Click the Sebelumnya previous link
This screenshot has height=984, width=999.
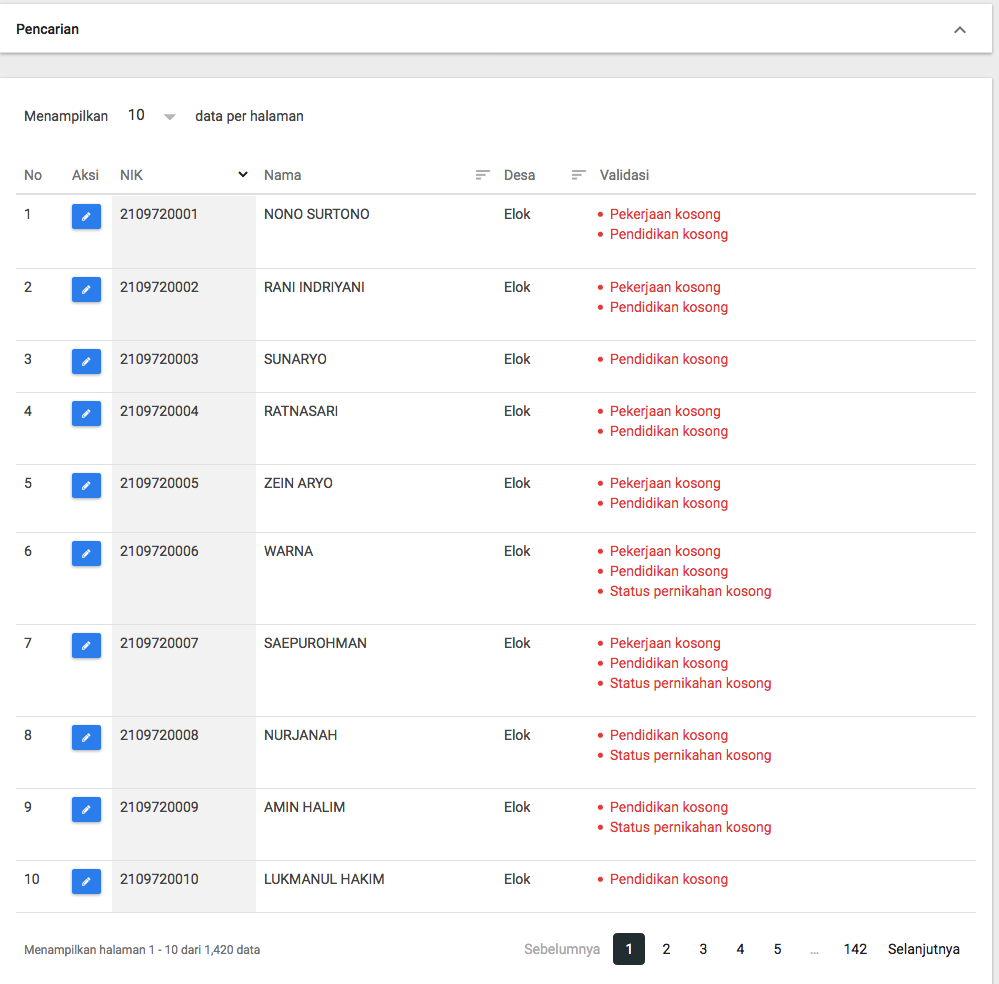561,949
